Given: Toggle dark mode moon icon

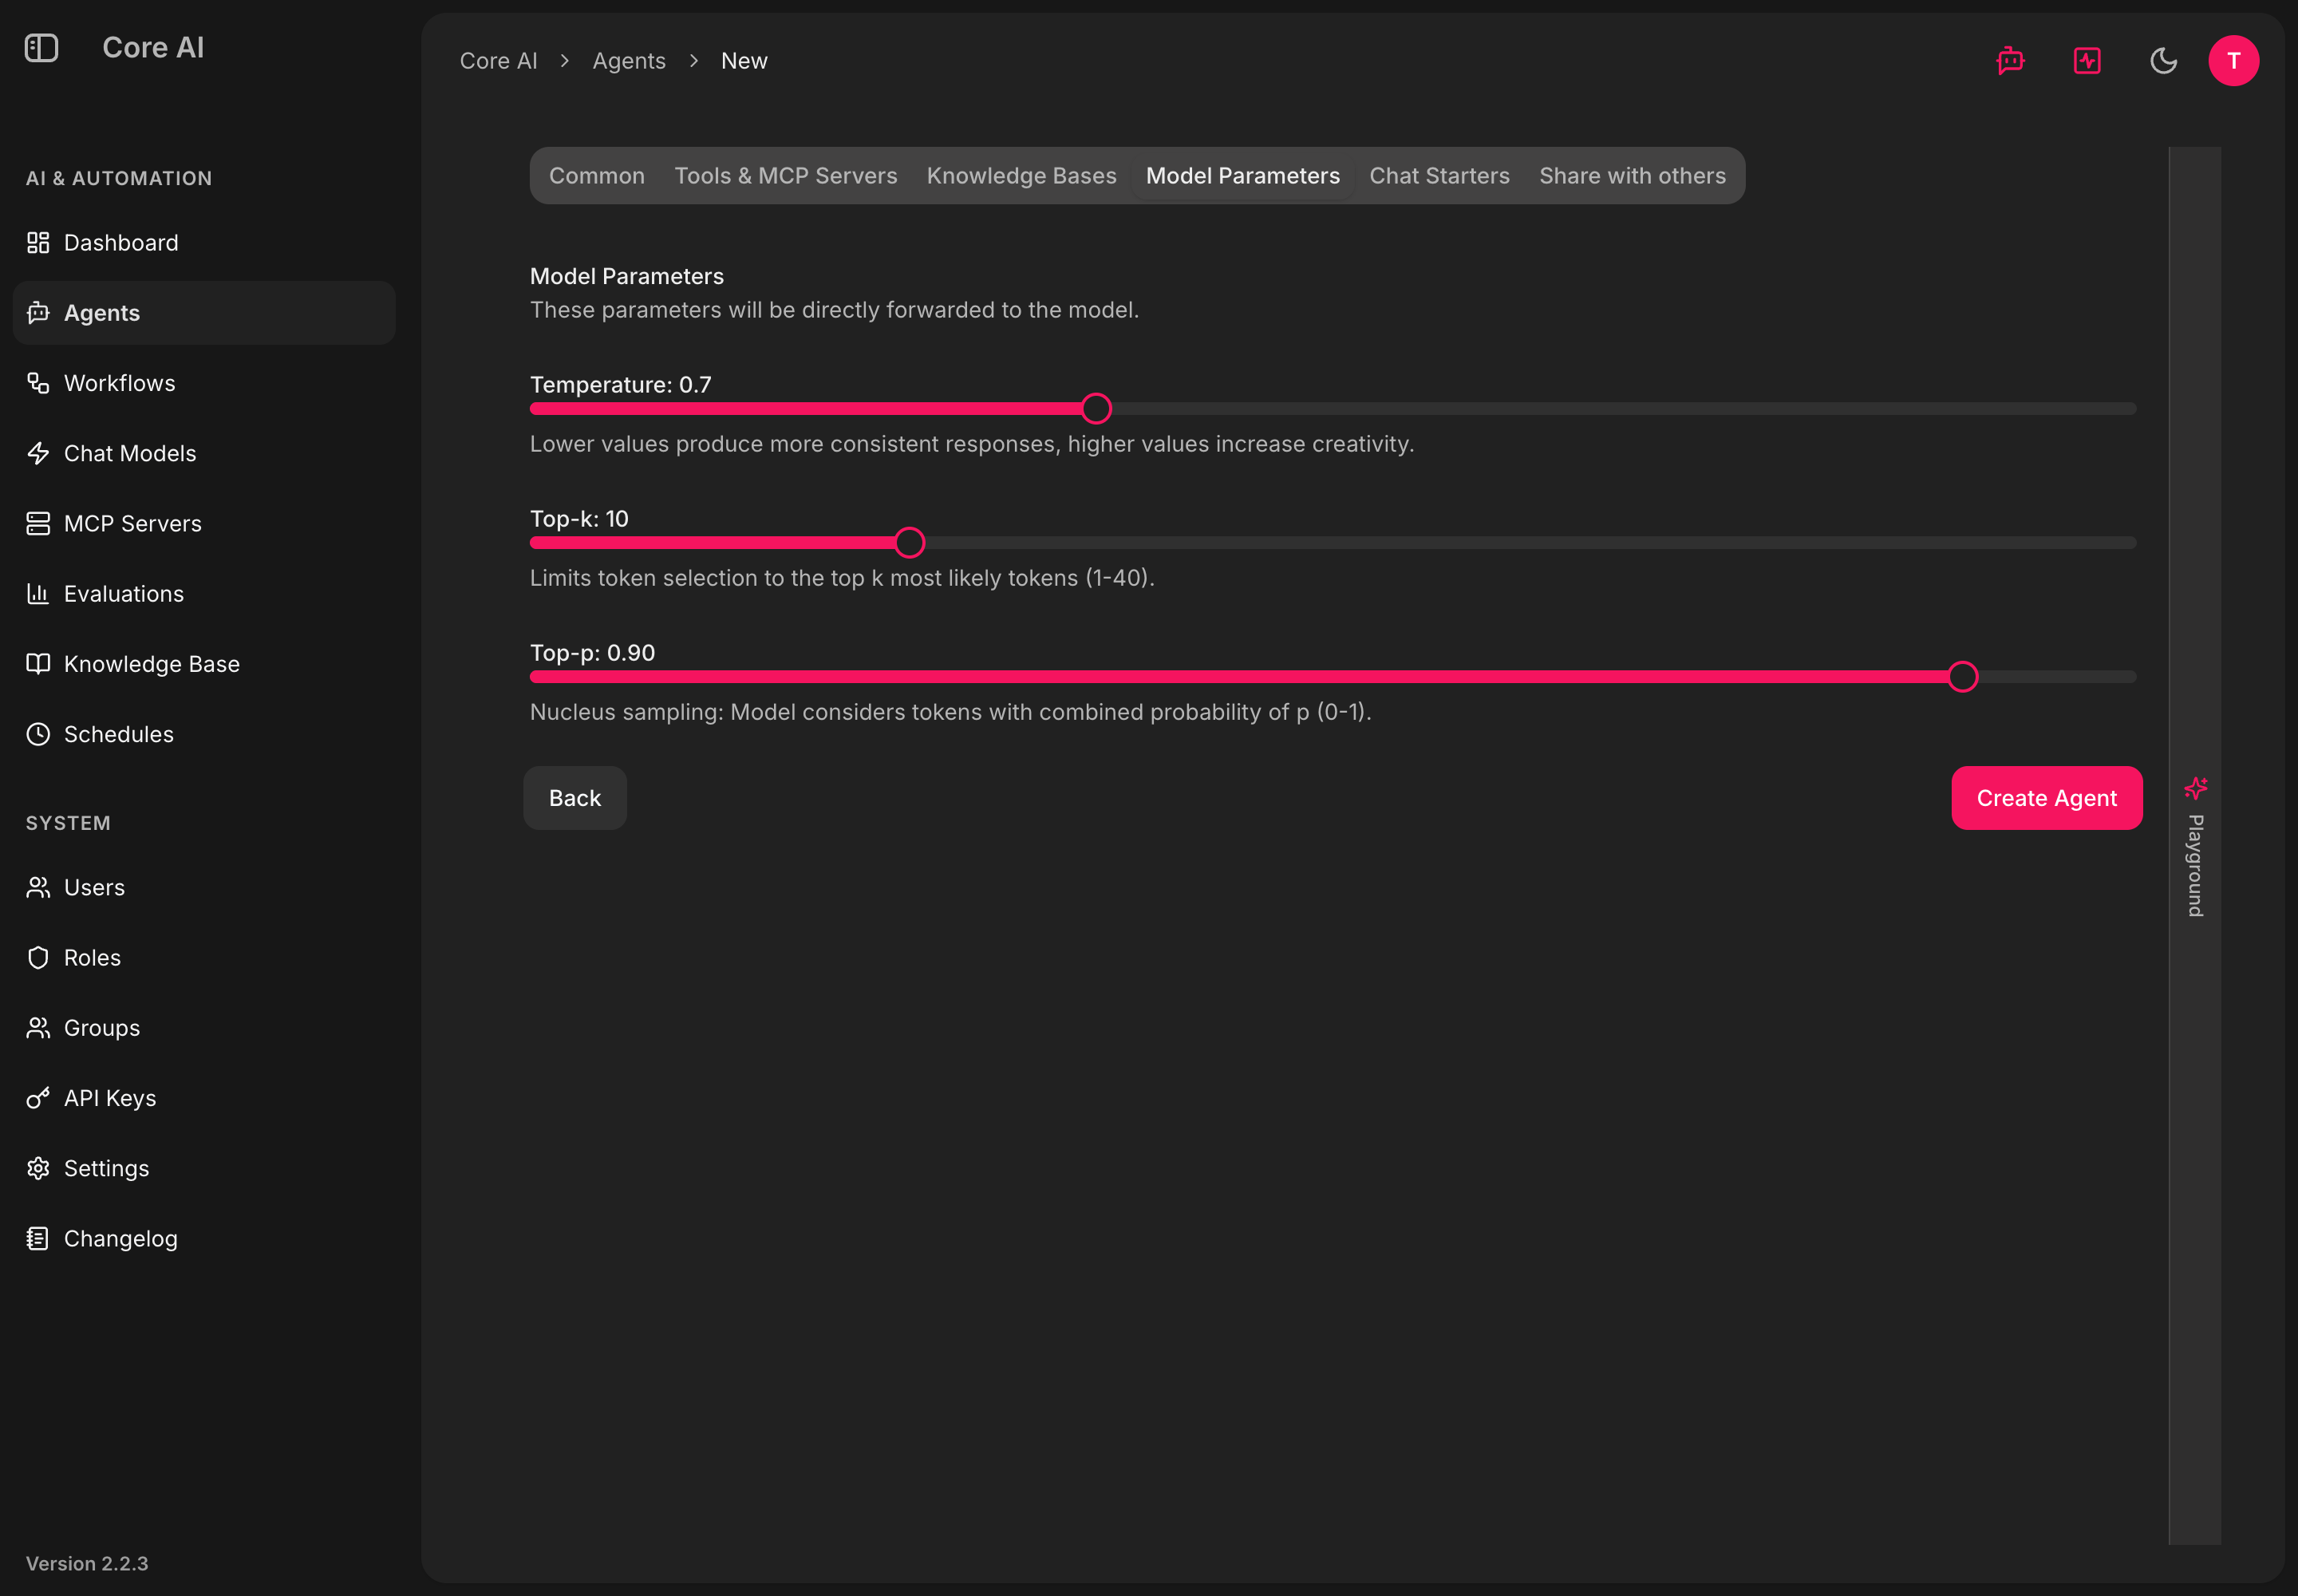Looking at the screenshot, I should (2163, 61).
